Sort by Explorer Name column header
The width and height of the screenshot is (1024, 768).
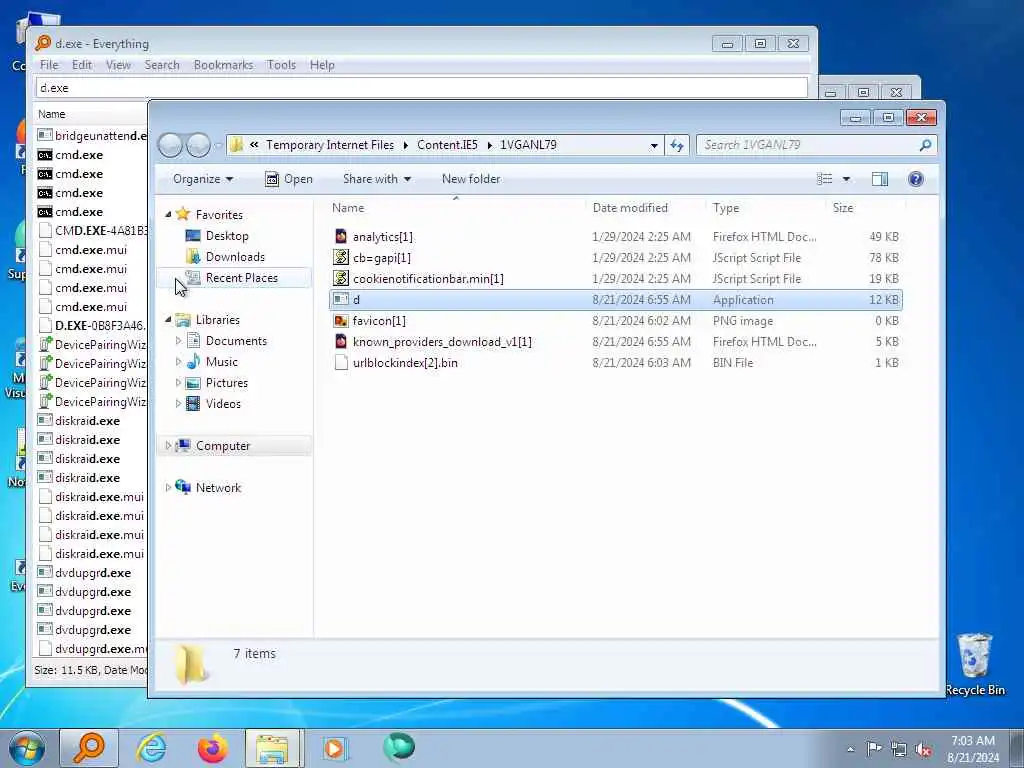(456, 208)
